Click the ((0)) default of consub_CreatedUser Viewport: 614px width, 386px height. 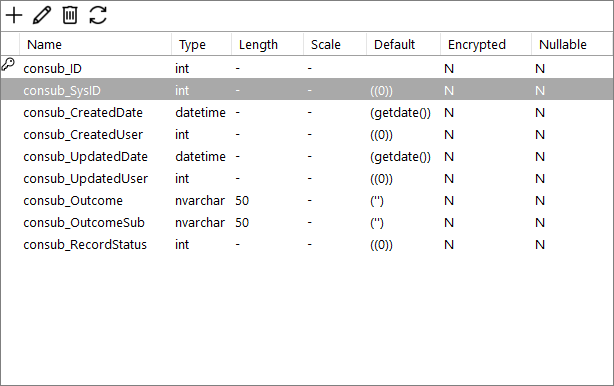coord(381,135)
